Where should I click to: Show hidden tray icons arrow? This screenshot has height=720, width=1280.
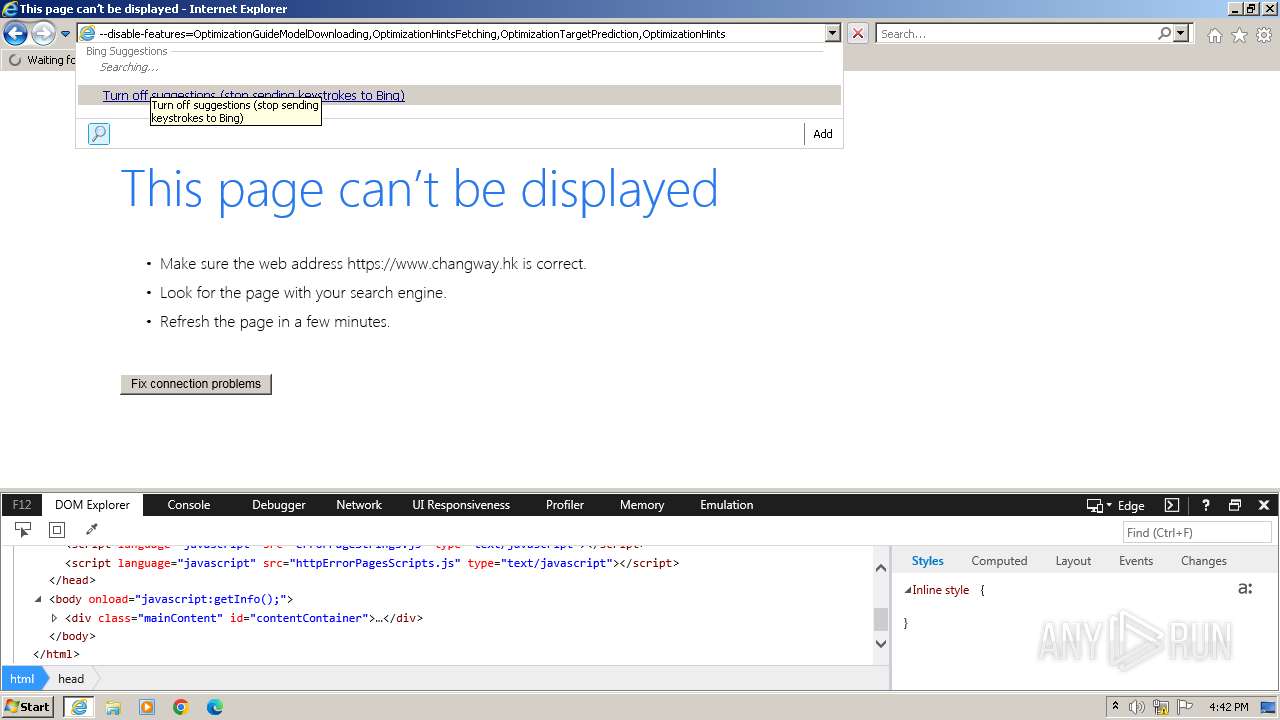coord(1116,707)
